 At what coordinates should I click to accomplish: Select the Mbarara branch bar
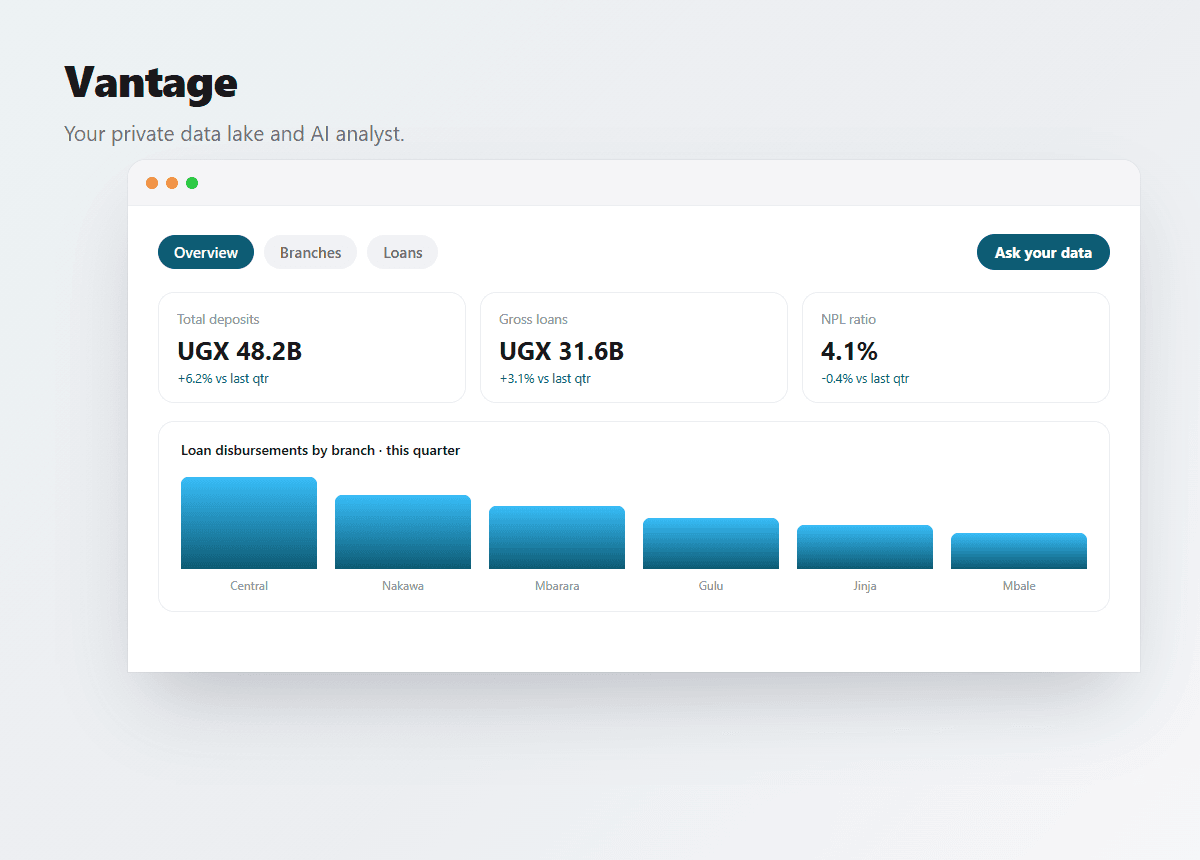(557, 537)
